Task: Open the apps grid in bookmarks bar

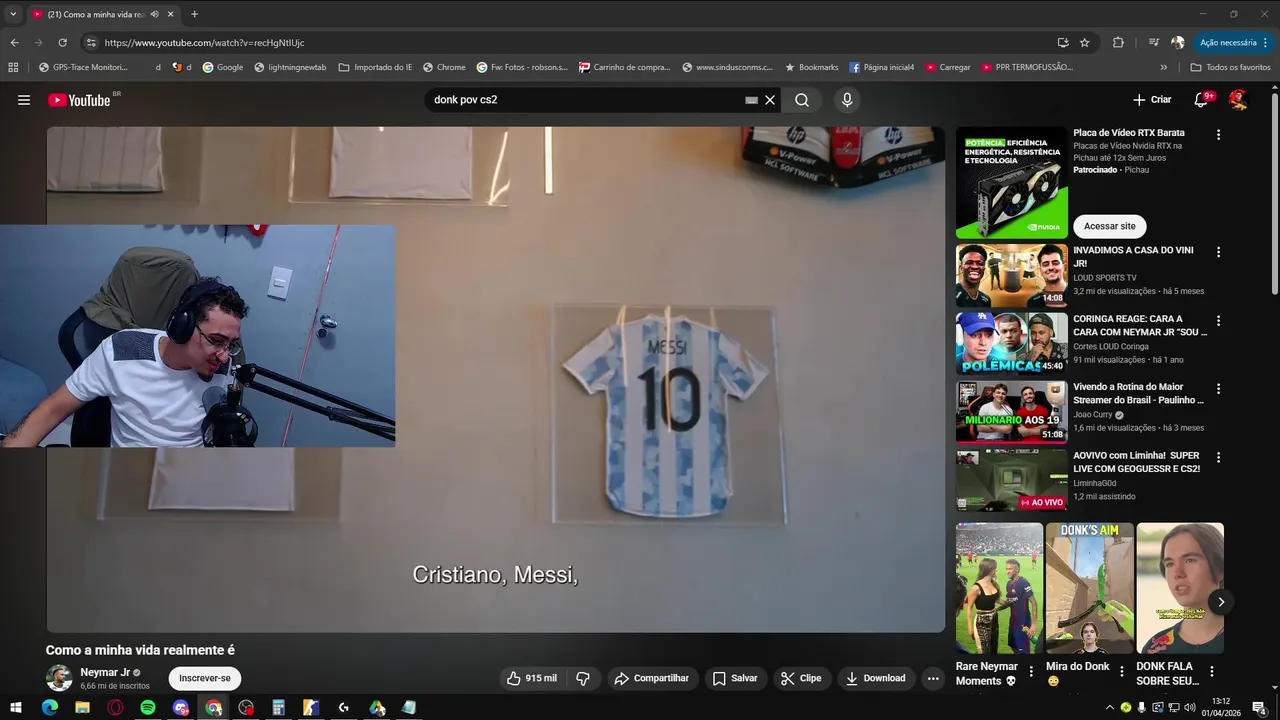Action: [x=13, y=67]
